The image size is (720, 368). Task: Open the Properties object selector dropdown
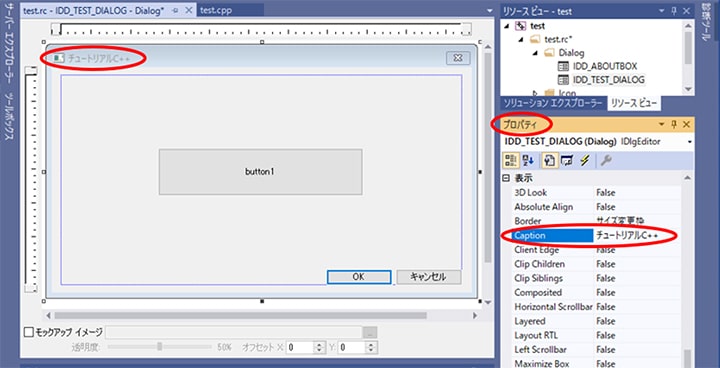coord(690,142)
